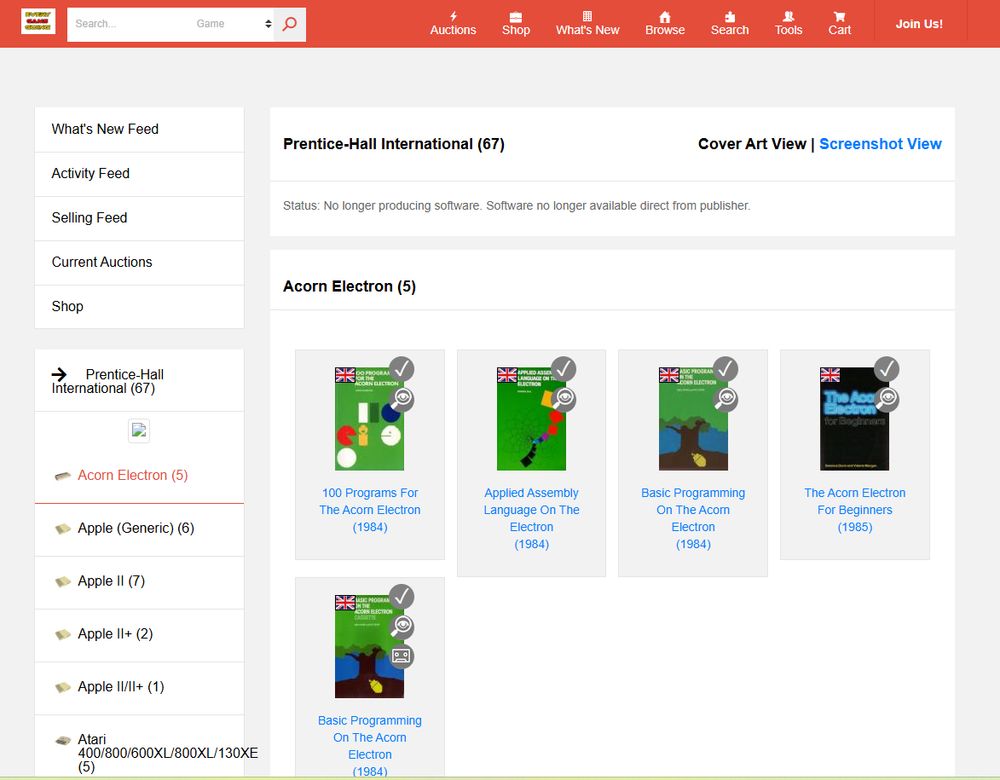Open cassette edition Basic Programming cover thumbnail
This screenshot has height=780, width=1000.
tap(369, 647)
